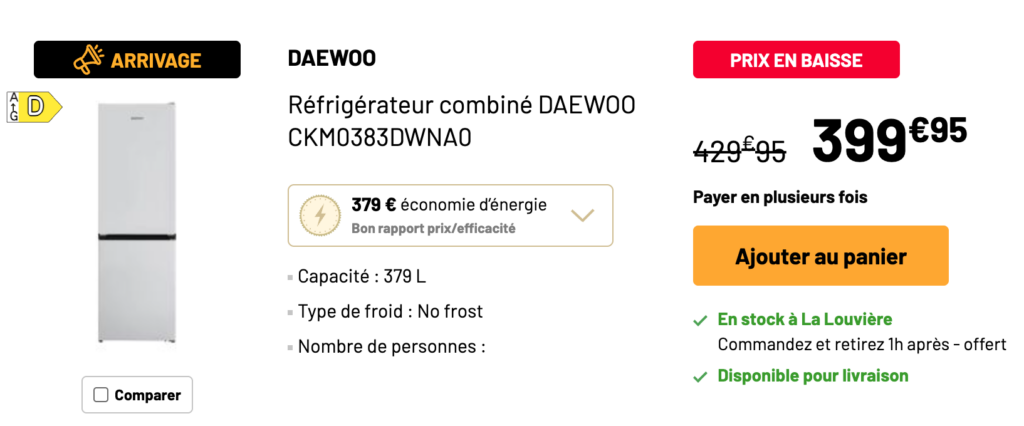Click the lightning bolt energy savings icon

click(320, 216)
